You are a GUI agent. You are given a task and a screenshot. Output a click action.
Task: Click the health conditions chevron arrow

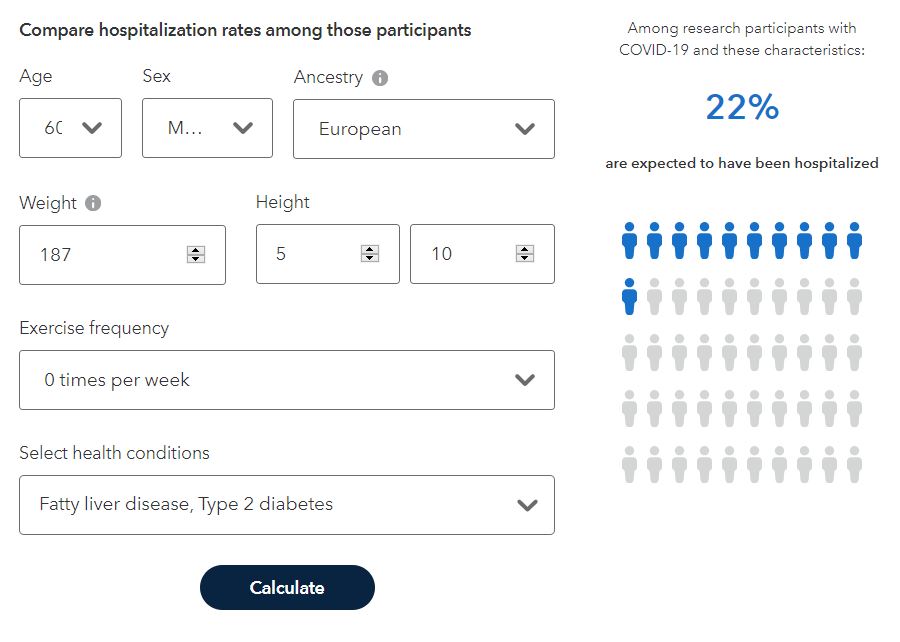527,505
